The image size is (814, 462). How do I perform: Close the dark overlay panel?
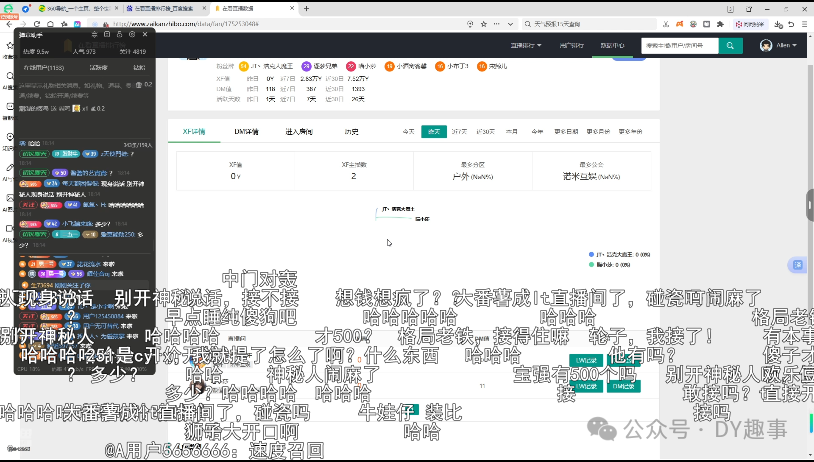pyautogui.click(x=145, y=34)
